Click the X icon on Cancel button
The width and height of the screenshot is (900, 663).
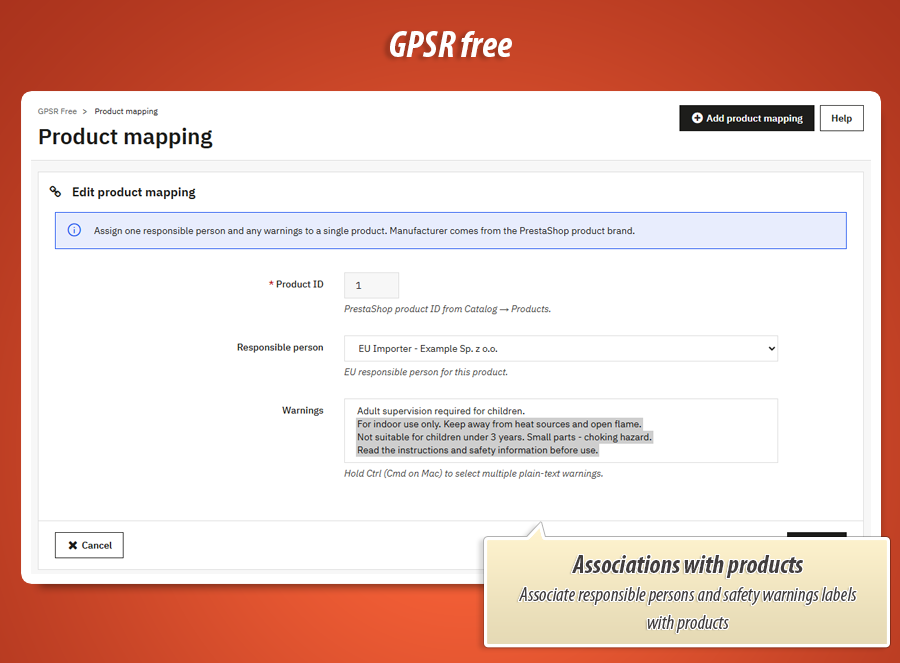(73, 545)
